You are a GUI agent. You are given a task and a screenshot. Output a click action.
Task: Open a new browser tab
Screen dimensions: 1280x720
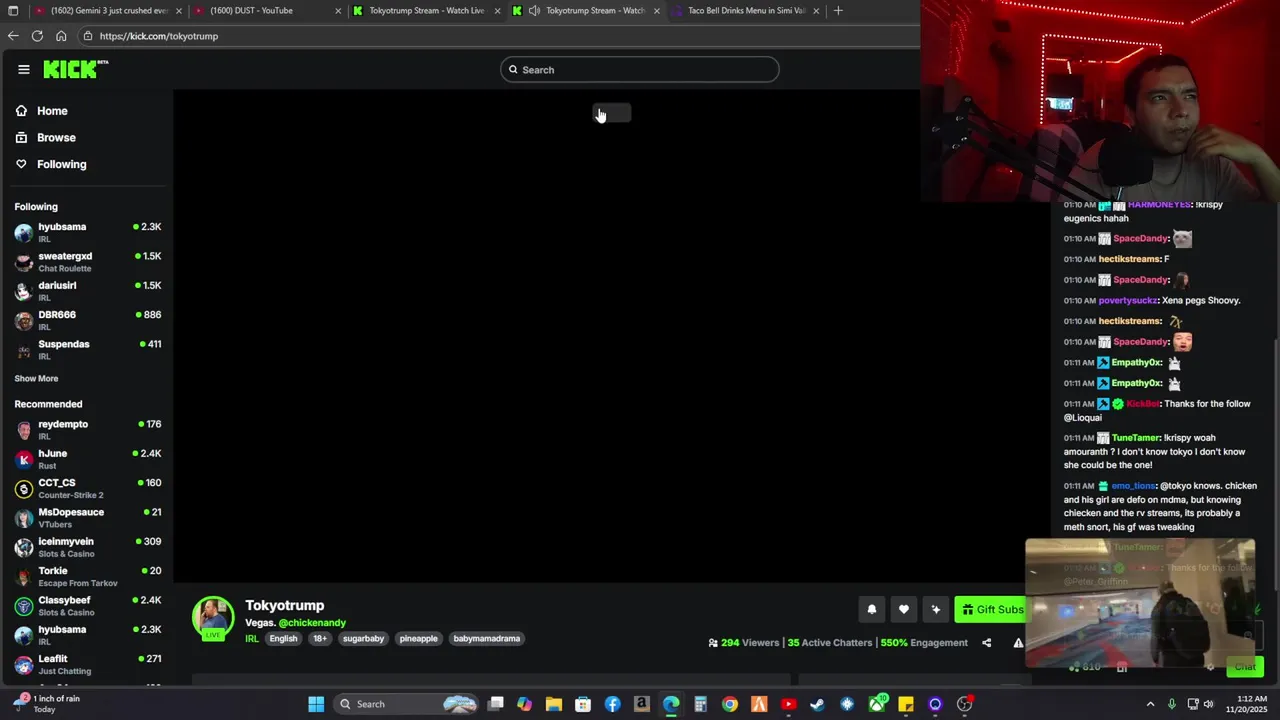point(838,11)
